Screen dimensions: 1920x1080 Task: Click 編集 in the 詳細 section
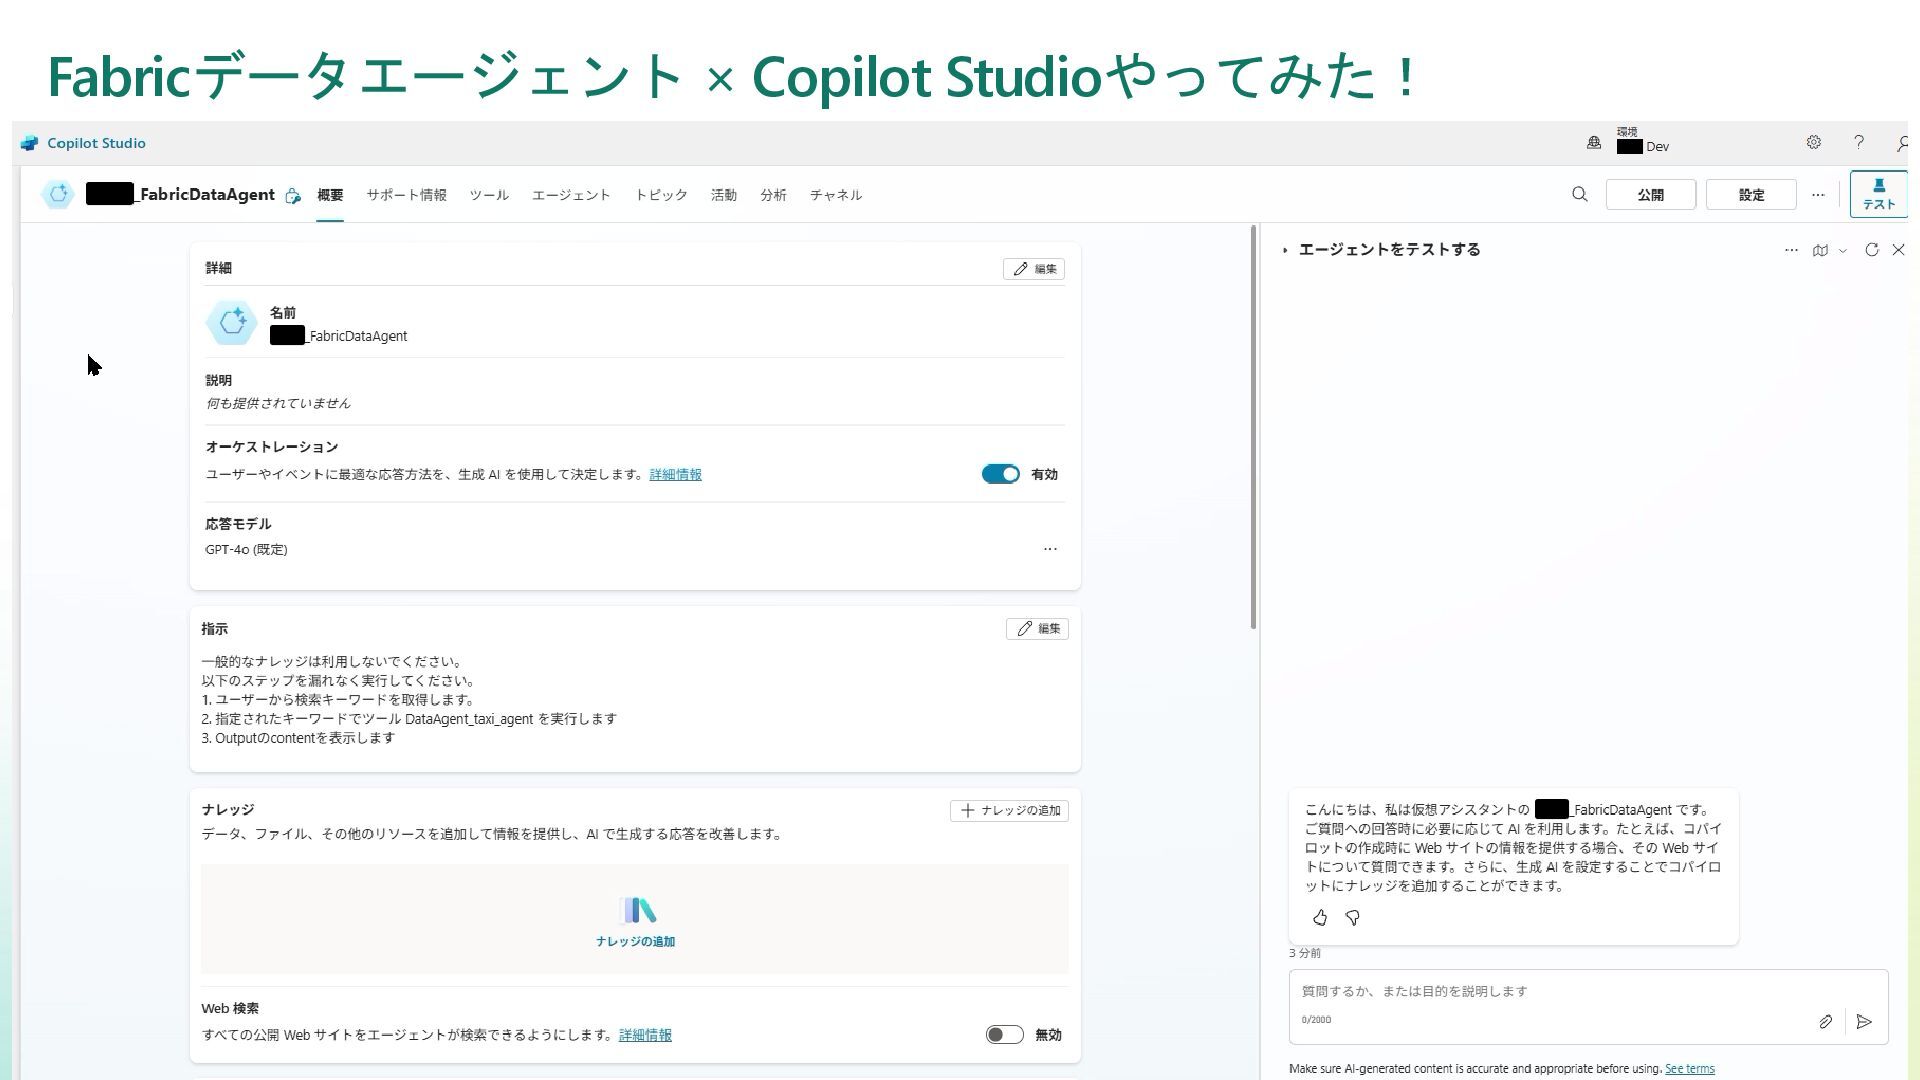click(x=1034, y=269)
